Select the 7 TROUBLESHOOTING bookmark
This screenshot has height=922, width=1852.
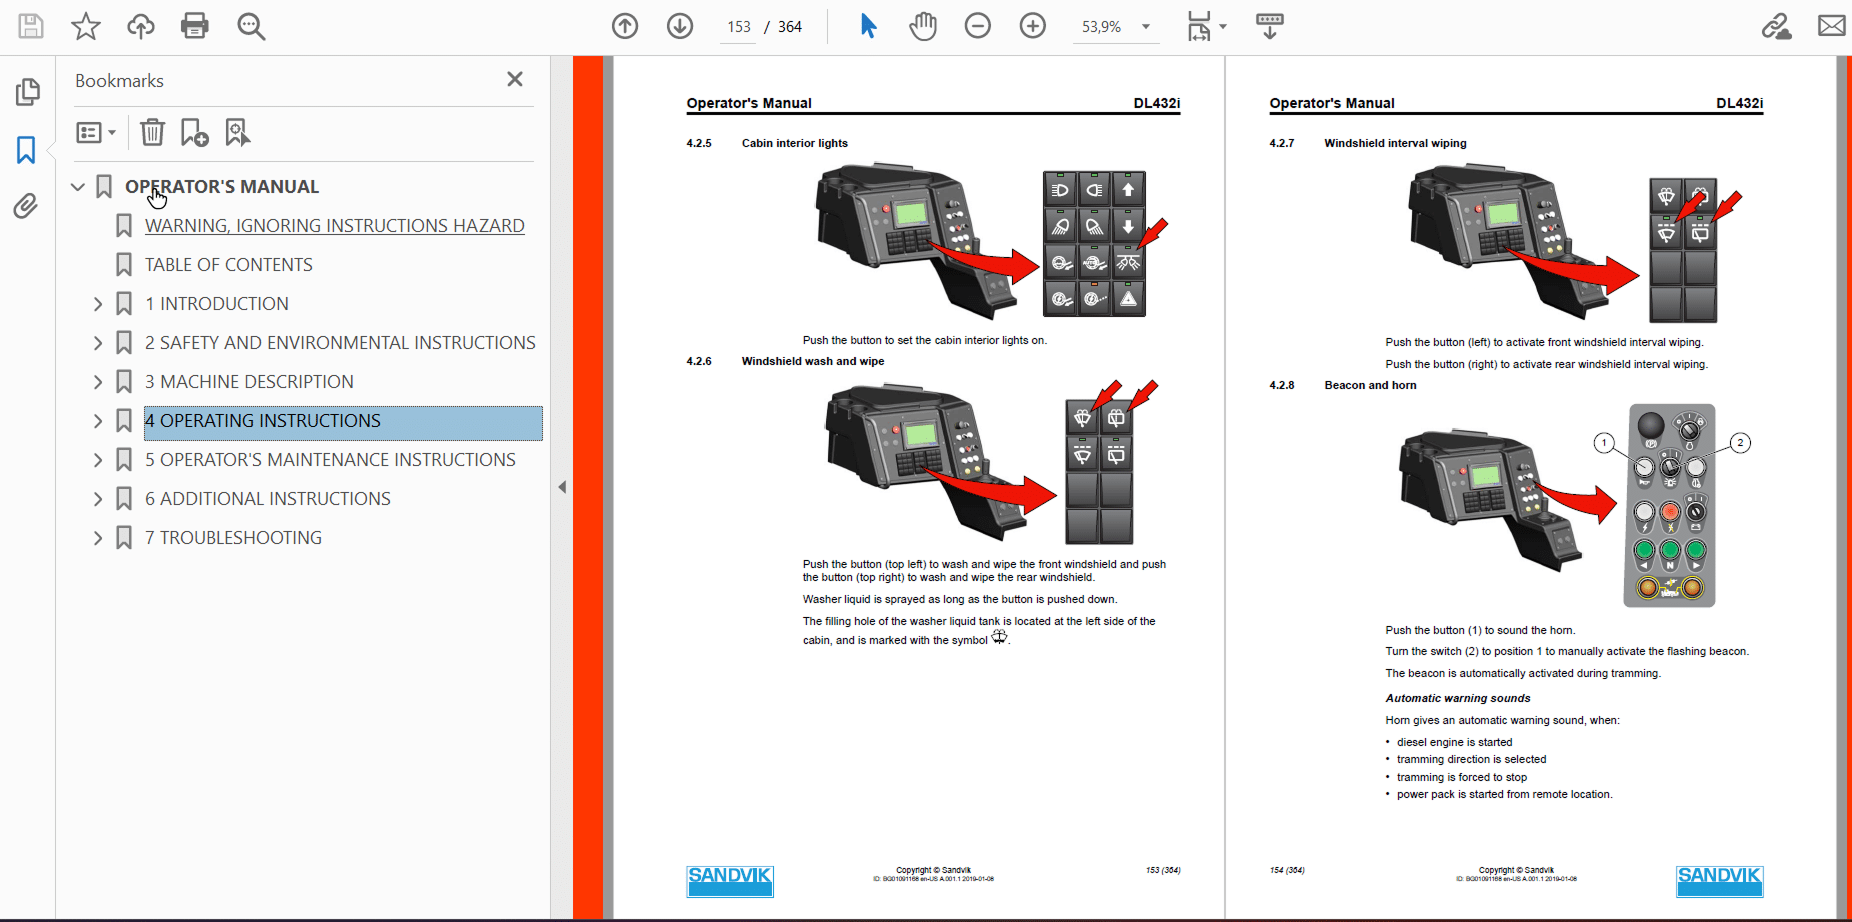point(233,538)
